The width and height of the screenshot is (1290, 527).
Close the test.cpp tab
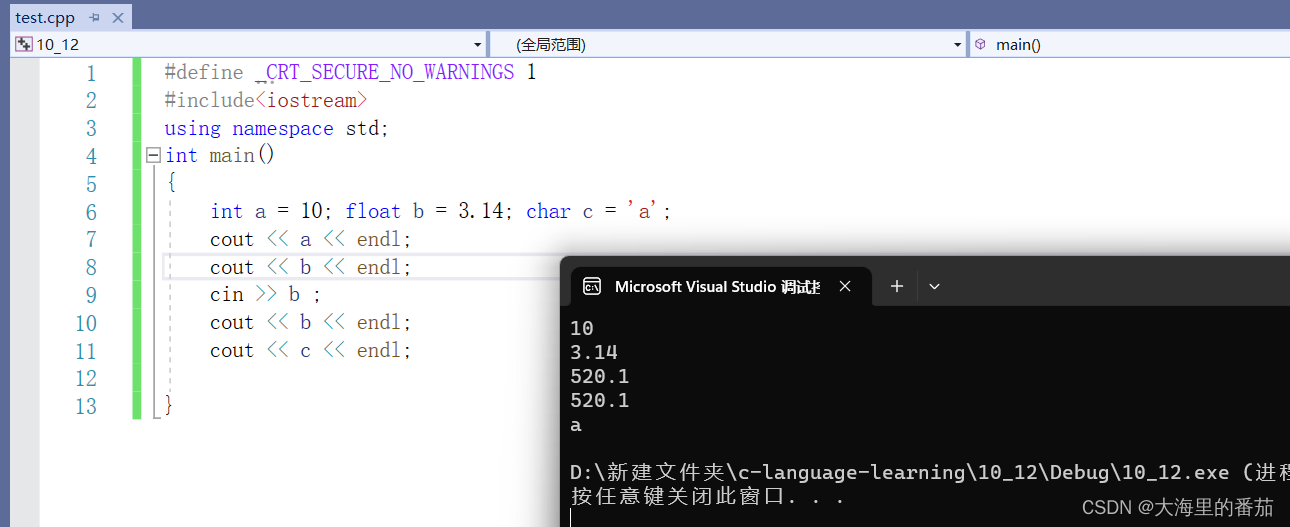(119, 18)
